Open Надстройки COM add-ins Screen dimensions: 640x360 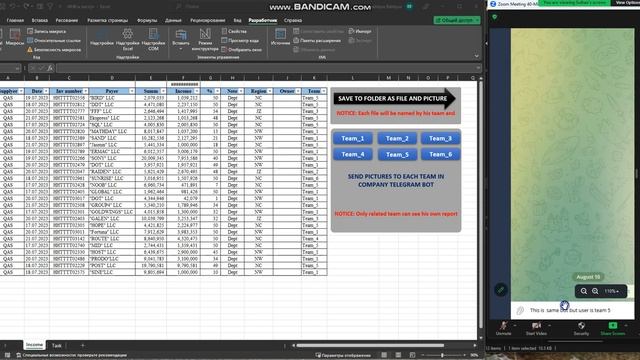click(153, 40)
